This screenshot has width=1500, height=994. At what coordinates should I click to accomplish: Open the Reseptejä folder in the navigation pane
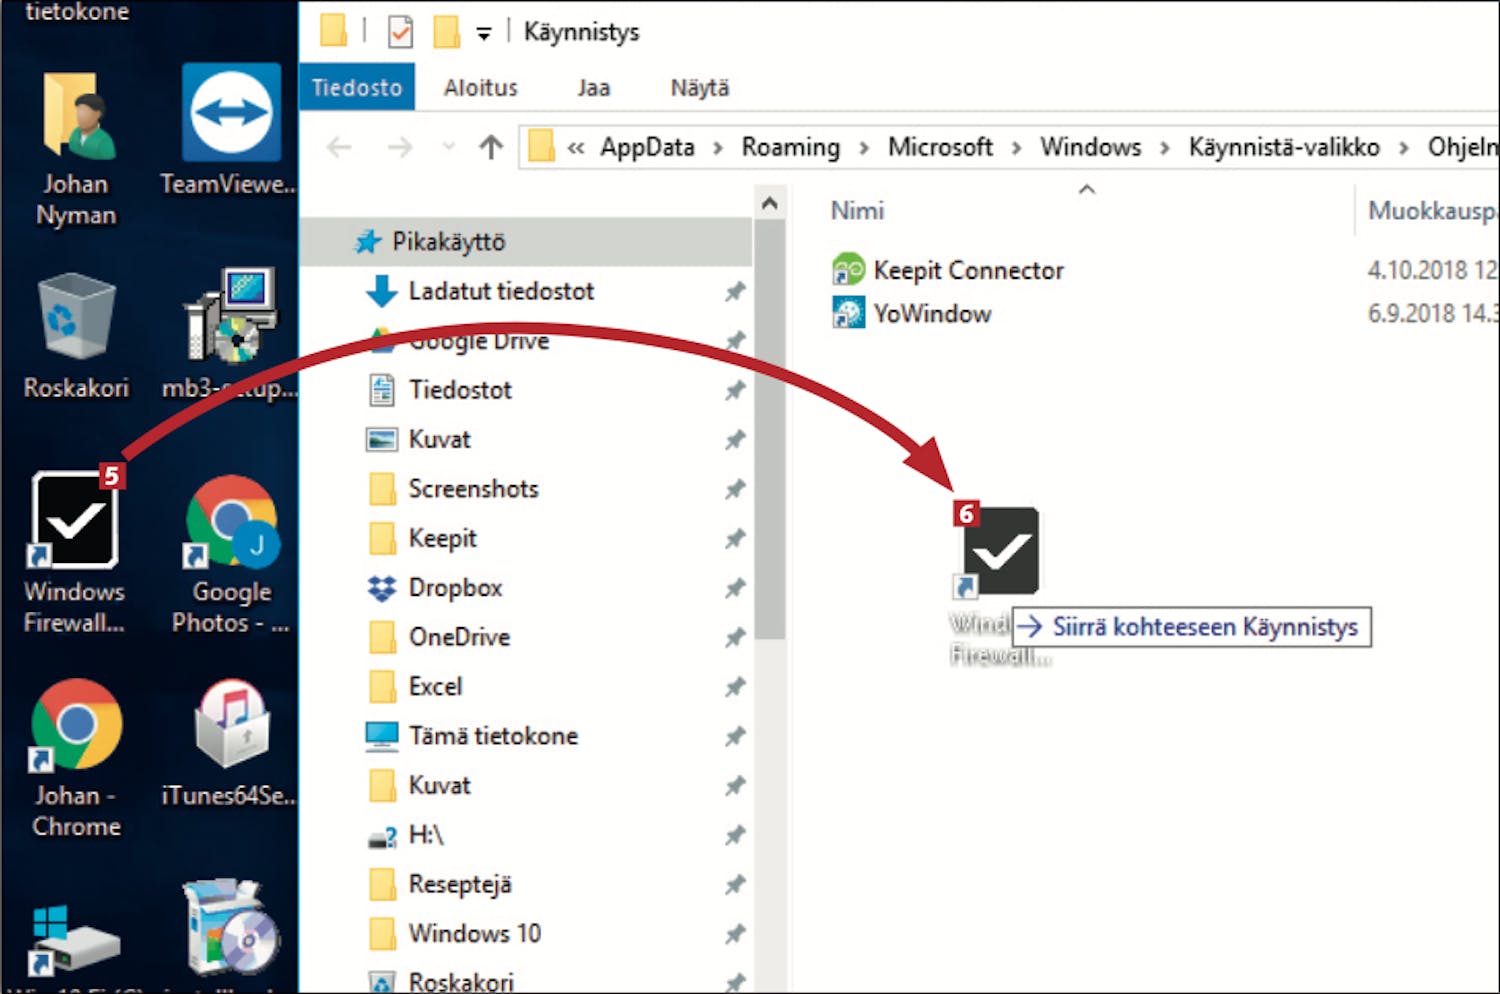[460, 885]
